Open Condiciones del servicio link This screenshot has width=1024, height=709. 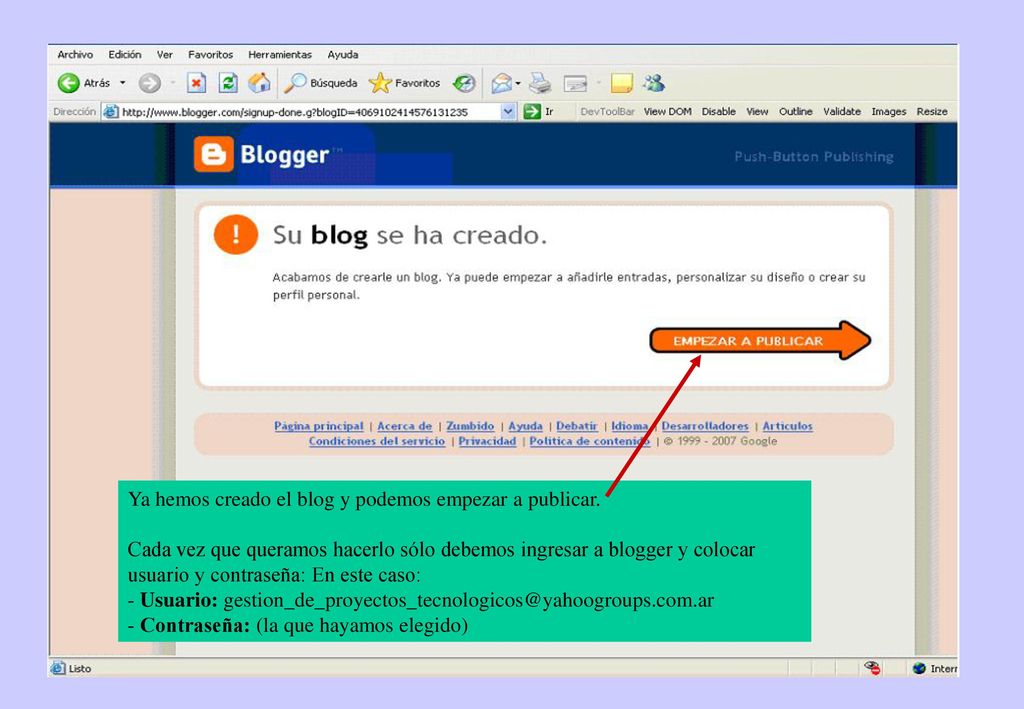377,441
